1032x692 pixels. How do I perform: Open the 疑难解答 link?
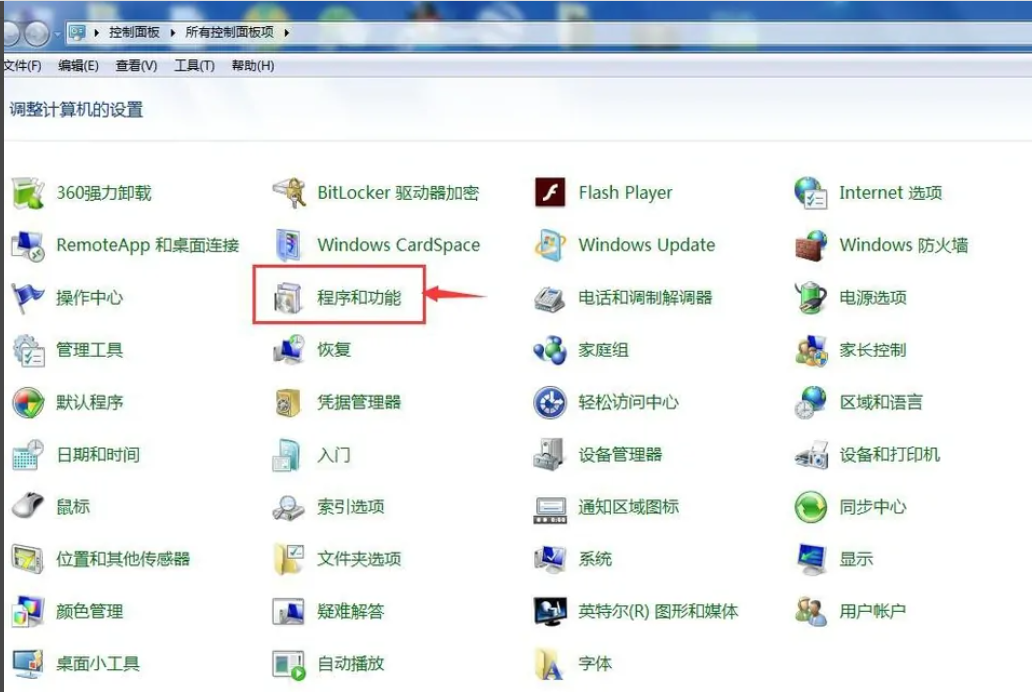350,611
